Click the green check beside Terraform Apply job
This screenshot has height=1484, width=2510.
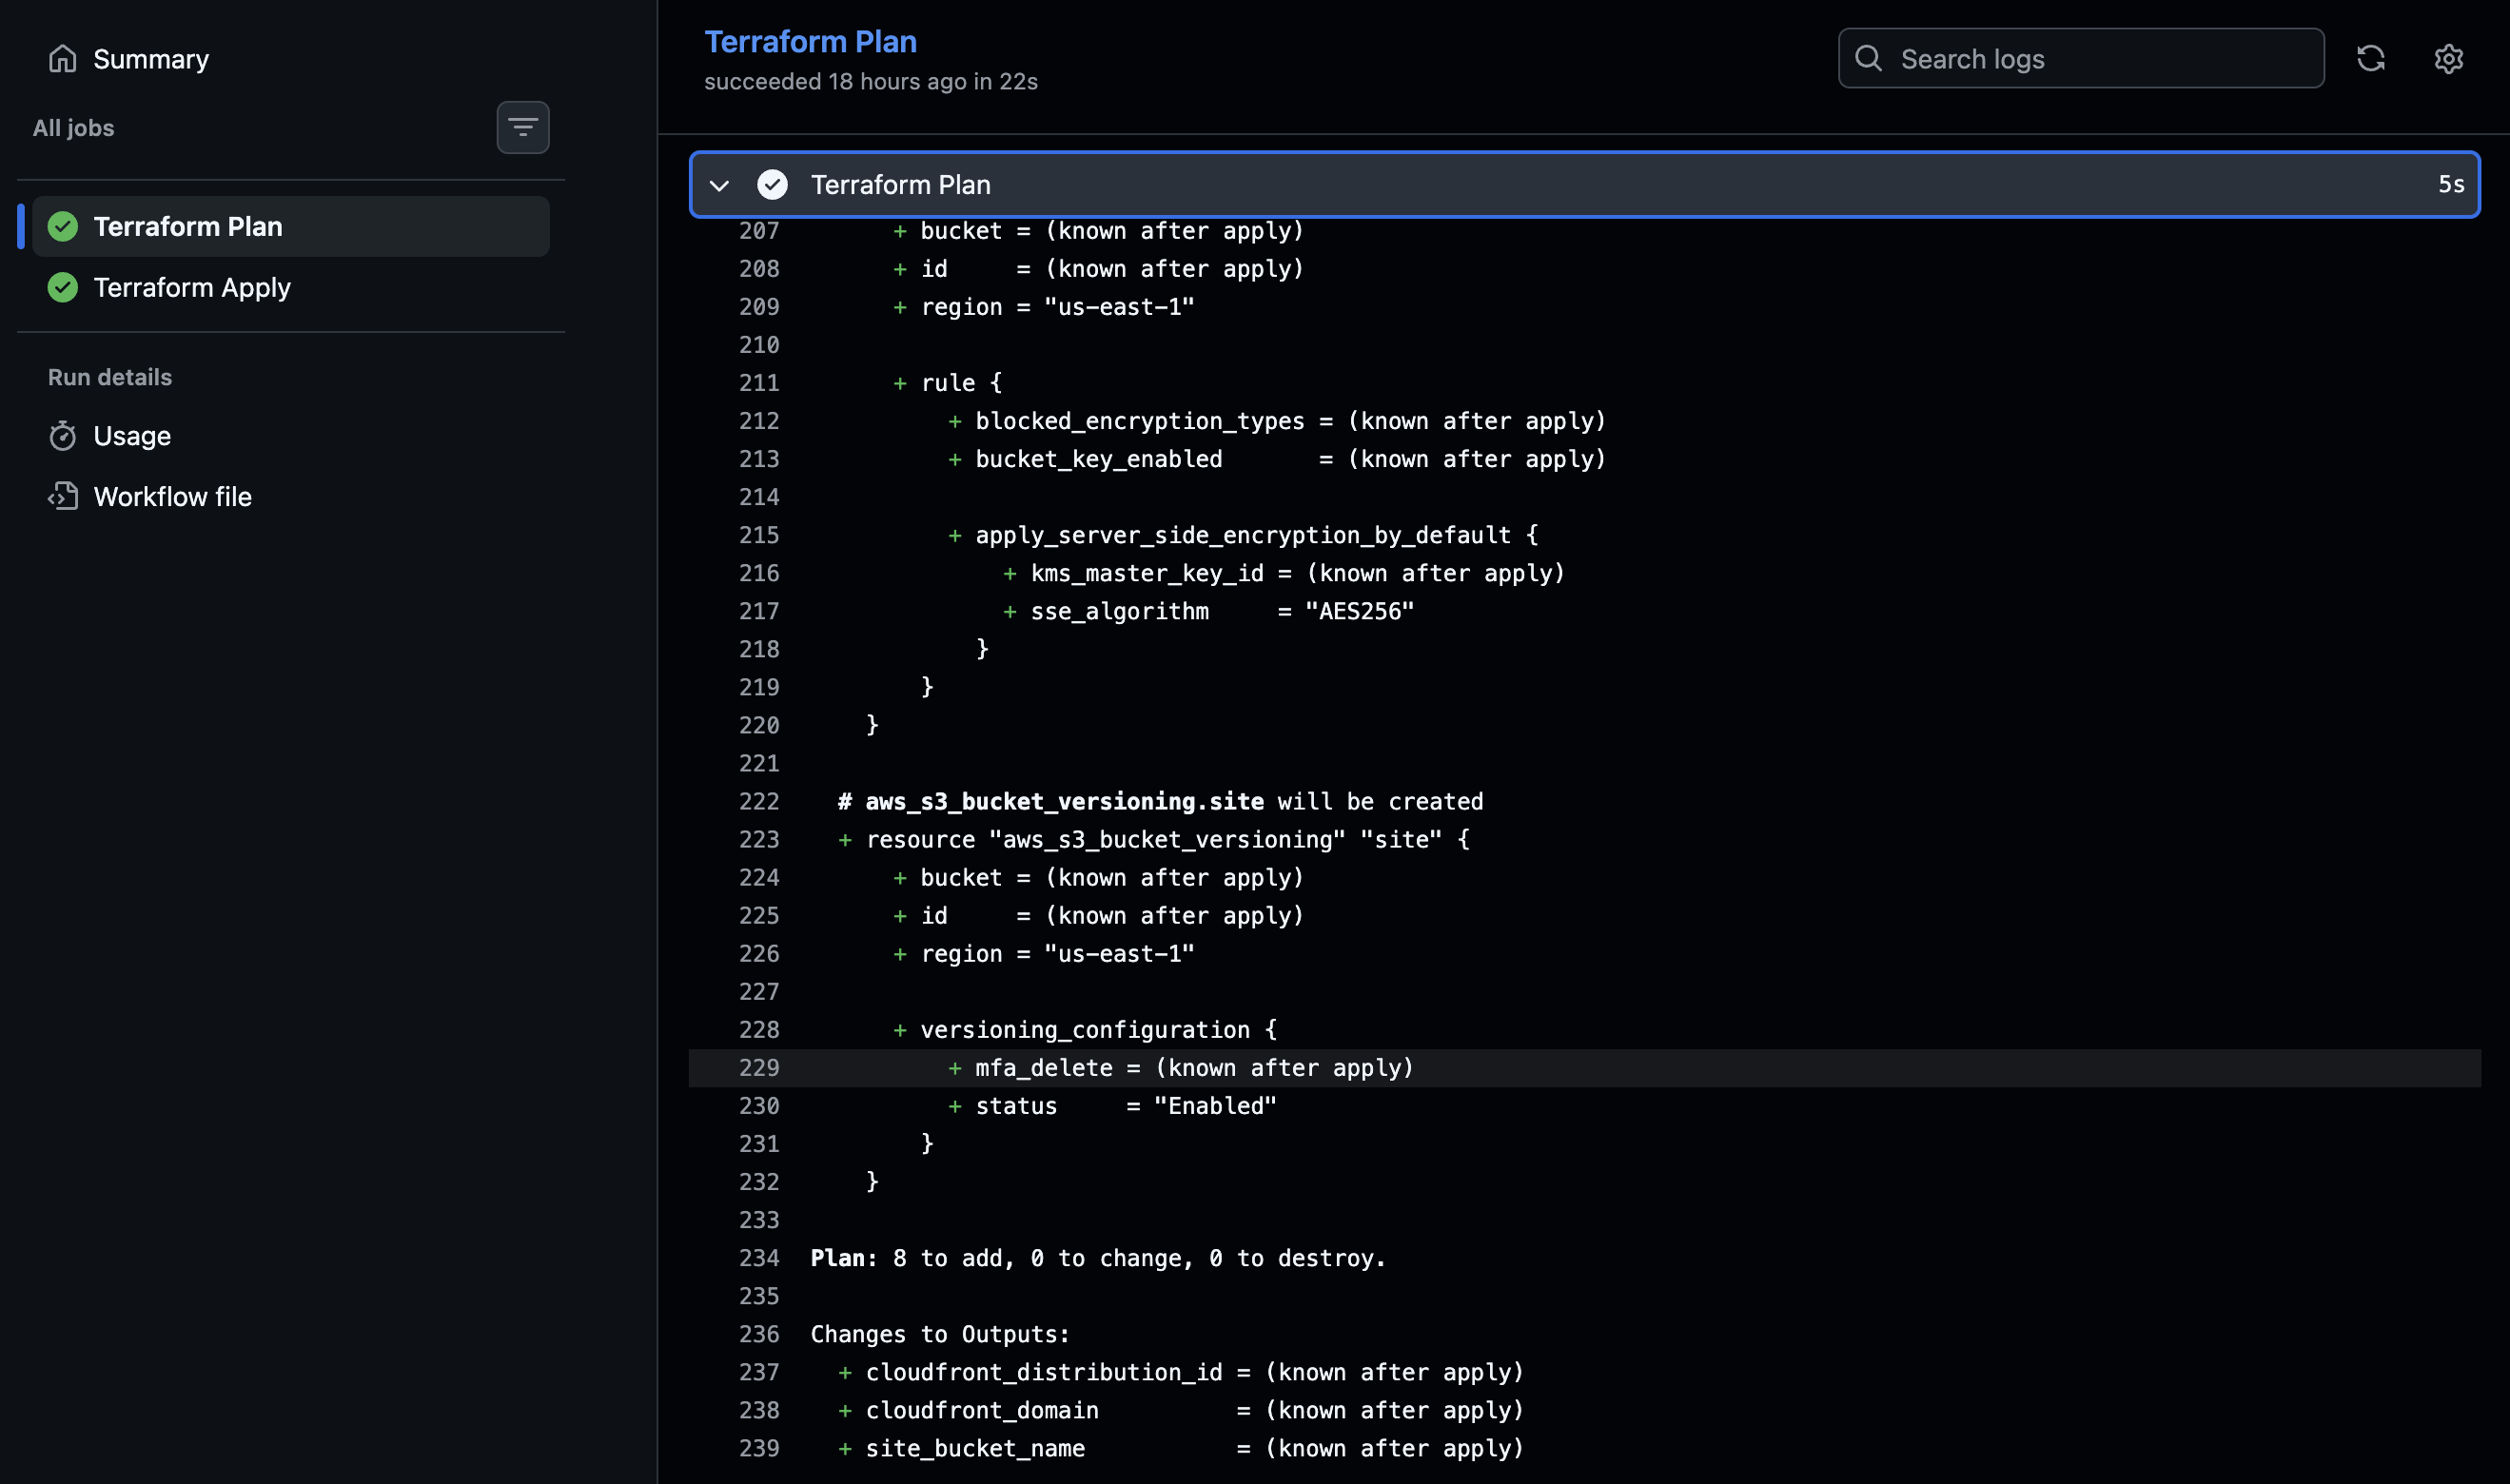pyautogui.click(x=63, y=287)
